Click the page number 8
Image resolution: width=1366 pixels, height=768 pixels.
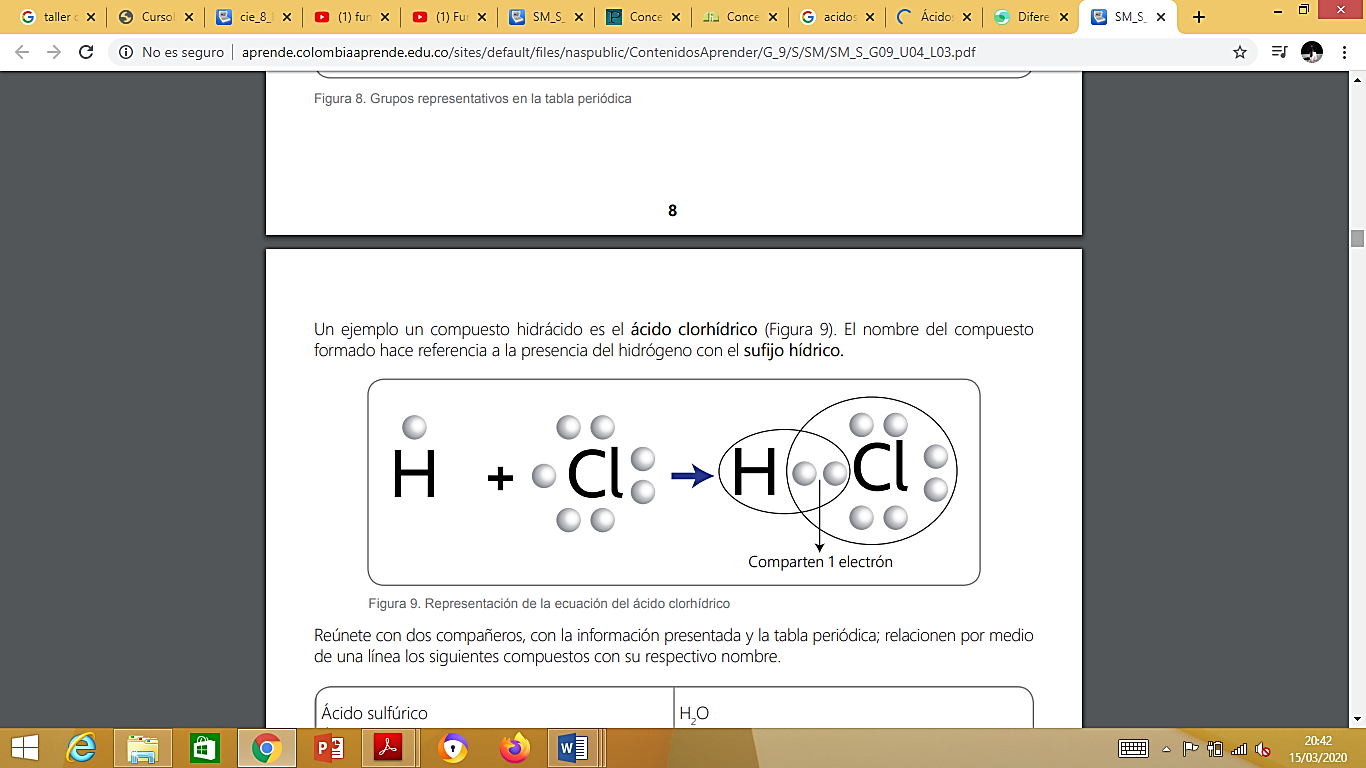(x=672, y=210)
